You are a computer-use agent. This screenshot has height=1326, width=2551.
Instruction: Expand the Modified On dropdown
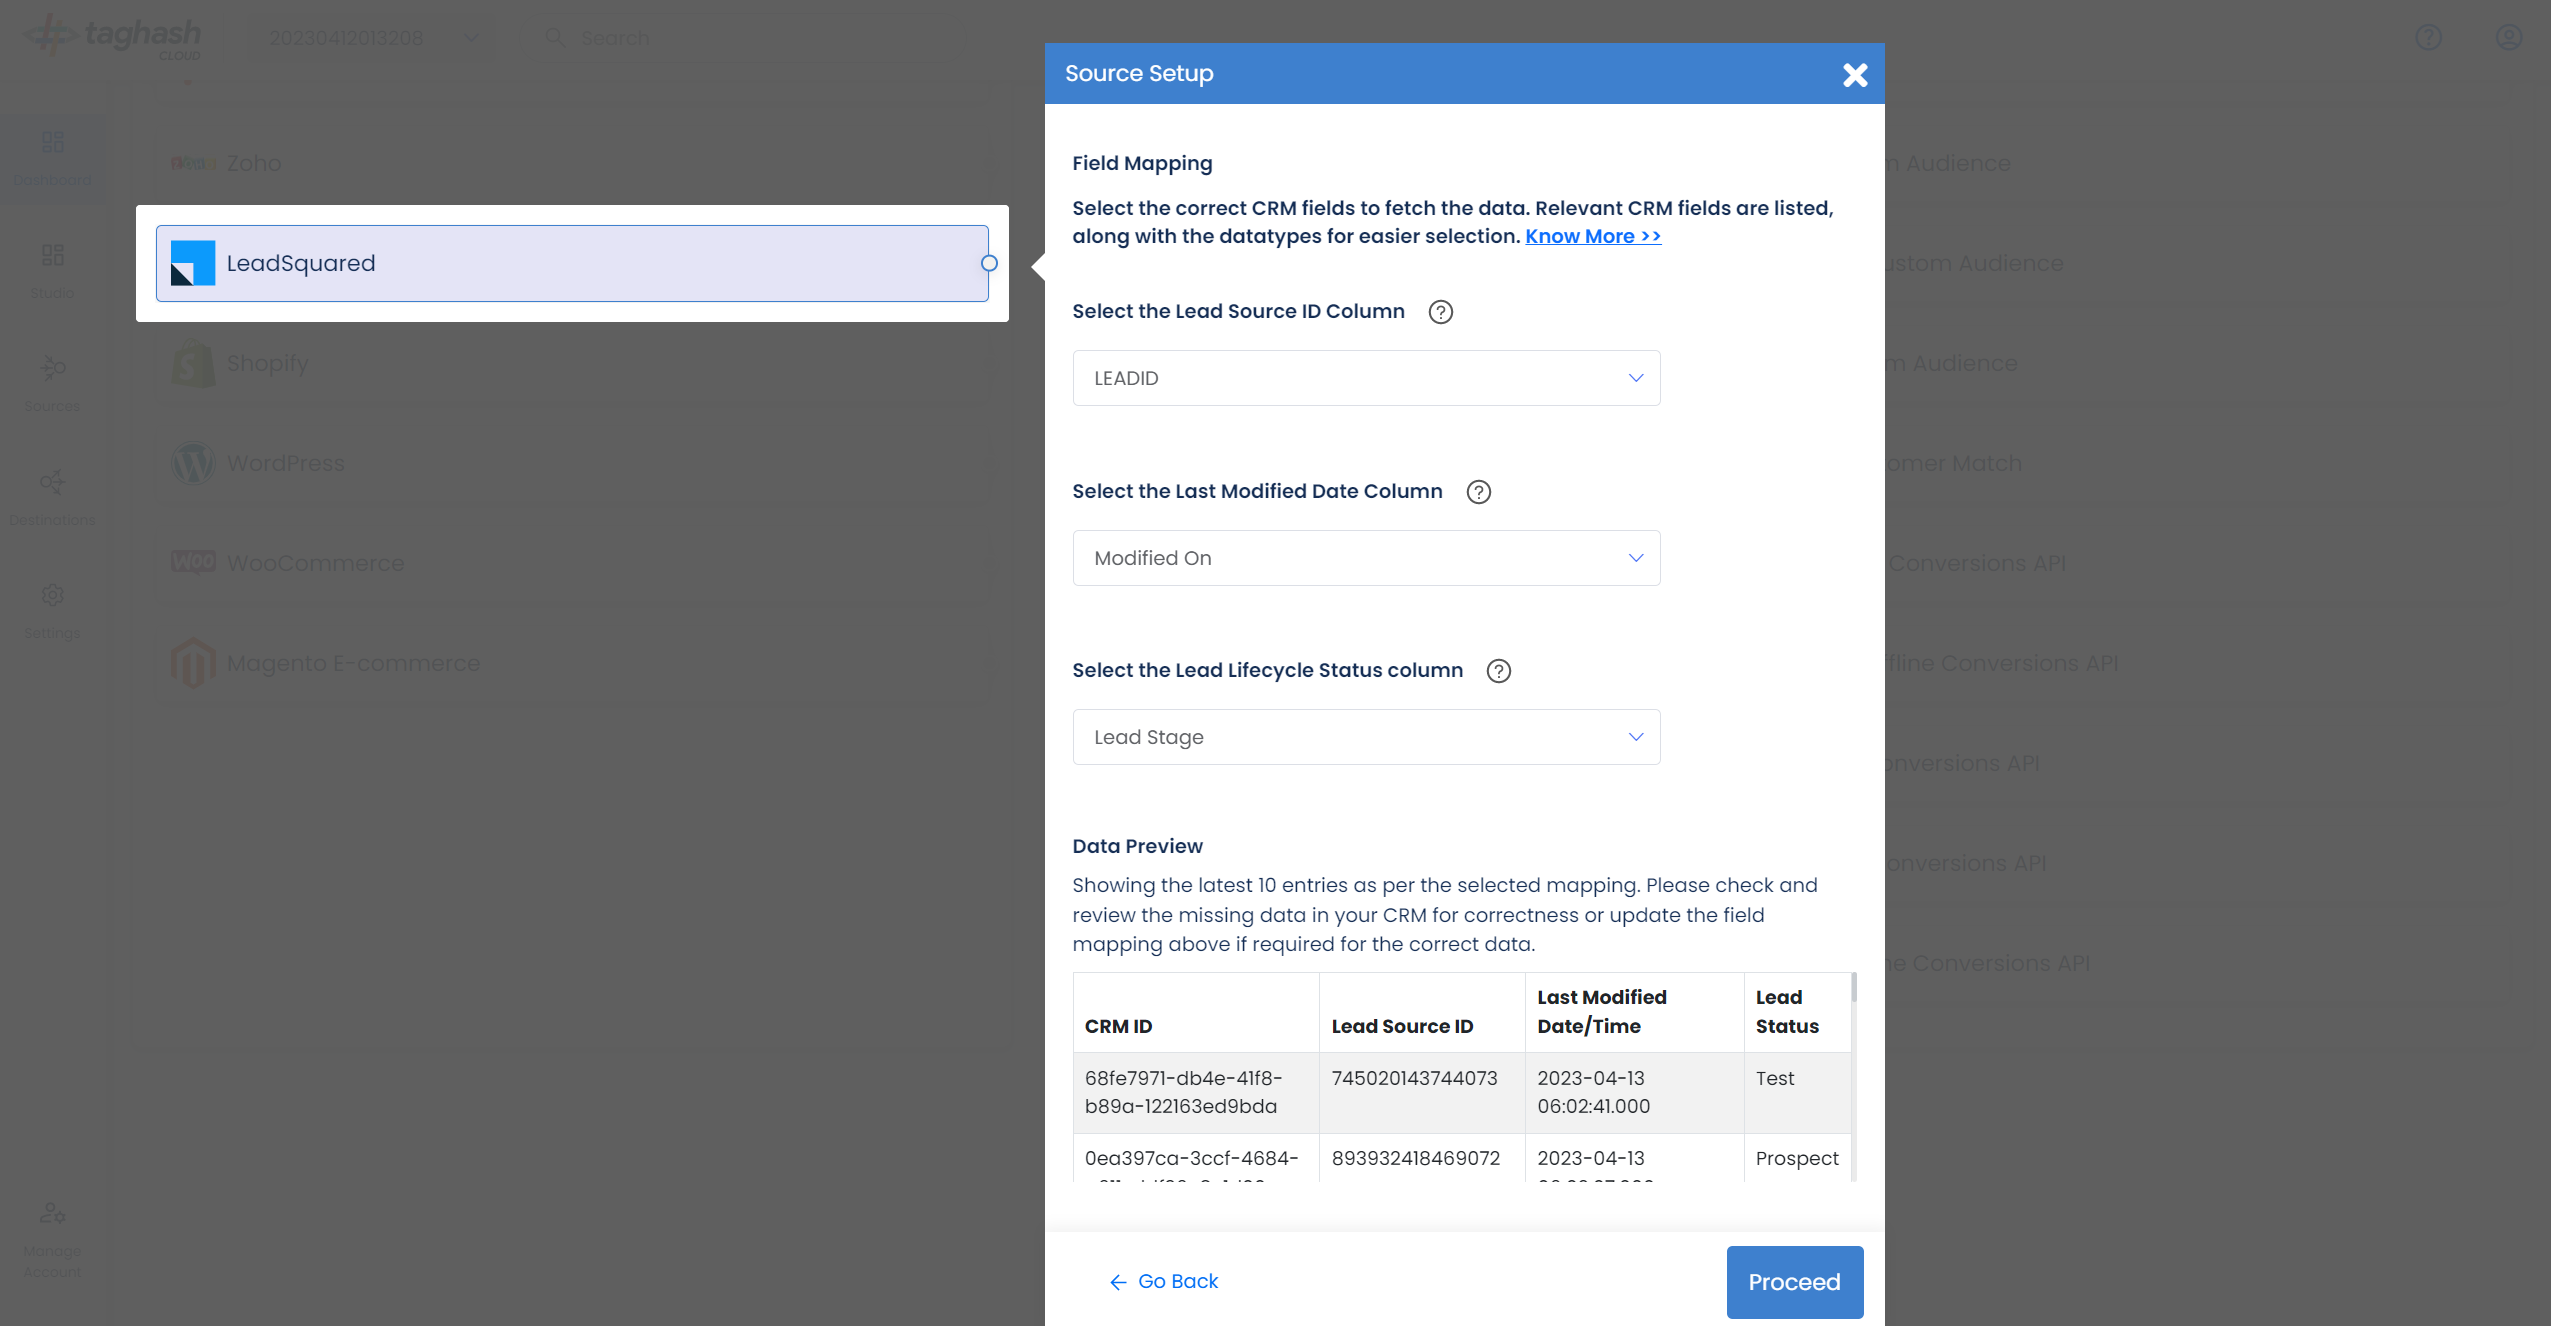tap(1366, 558)
